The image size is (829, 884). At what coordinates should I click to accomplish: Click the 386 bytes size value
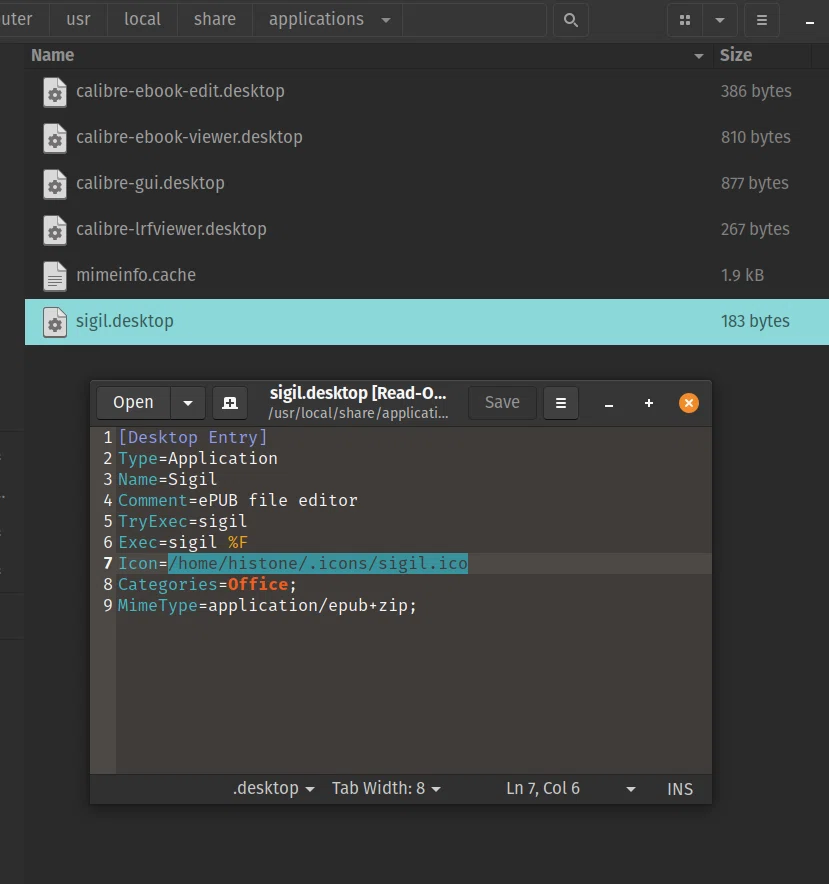[x=756, y=91]
